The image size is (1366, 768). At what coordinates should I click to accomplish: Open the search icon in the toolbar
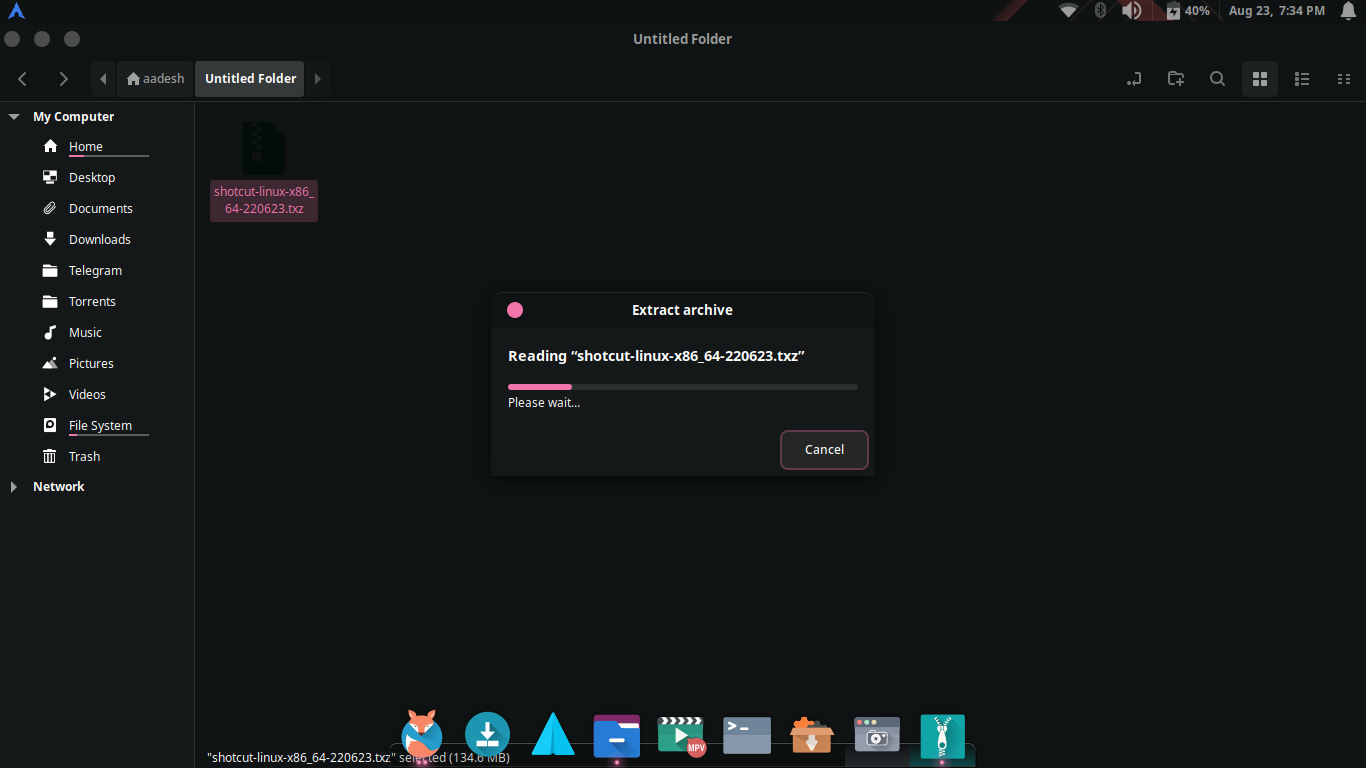coord(1217,79)
